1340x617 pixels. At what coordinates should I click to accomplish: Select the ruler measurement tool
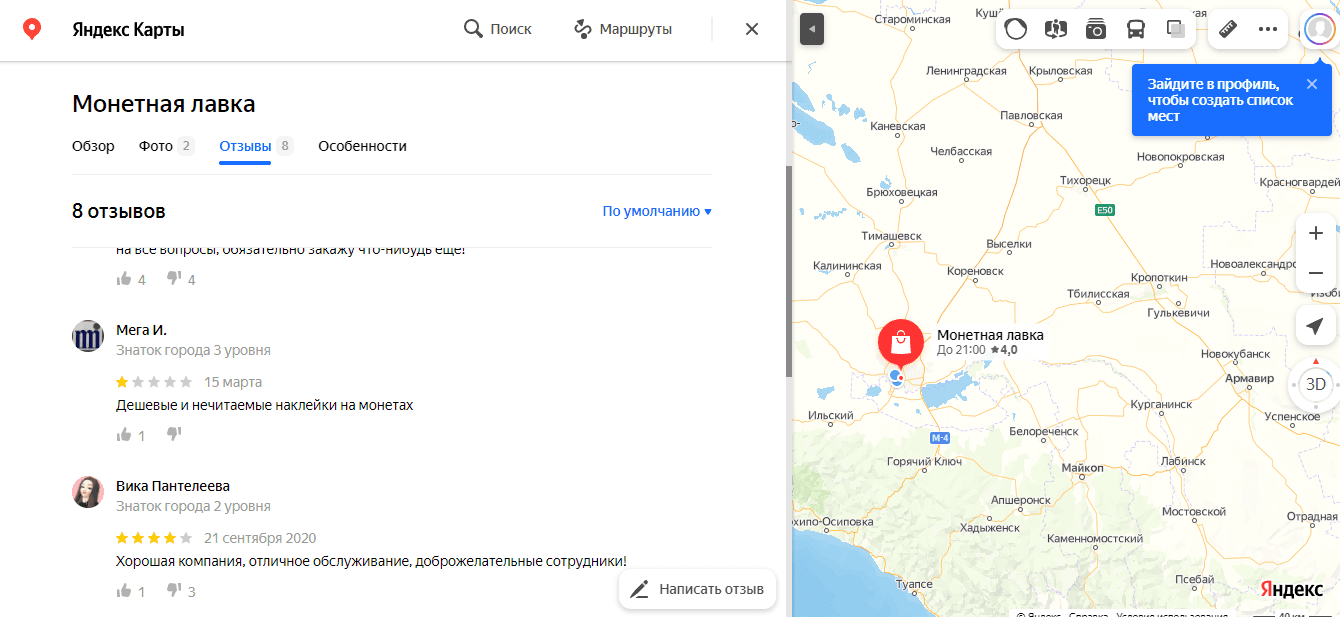(1228, 29)
